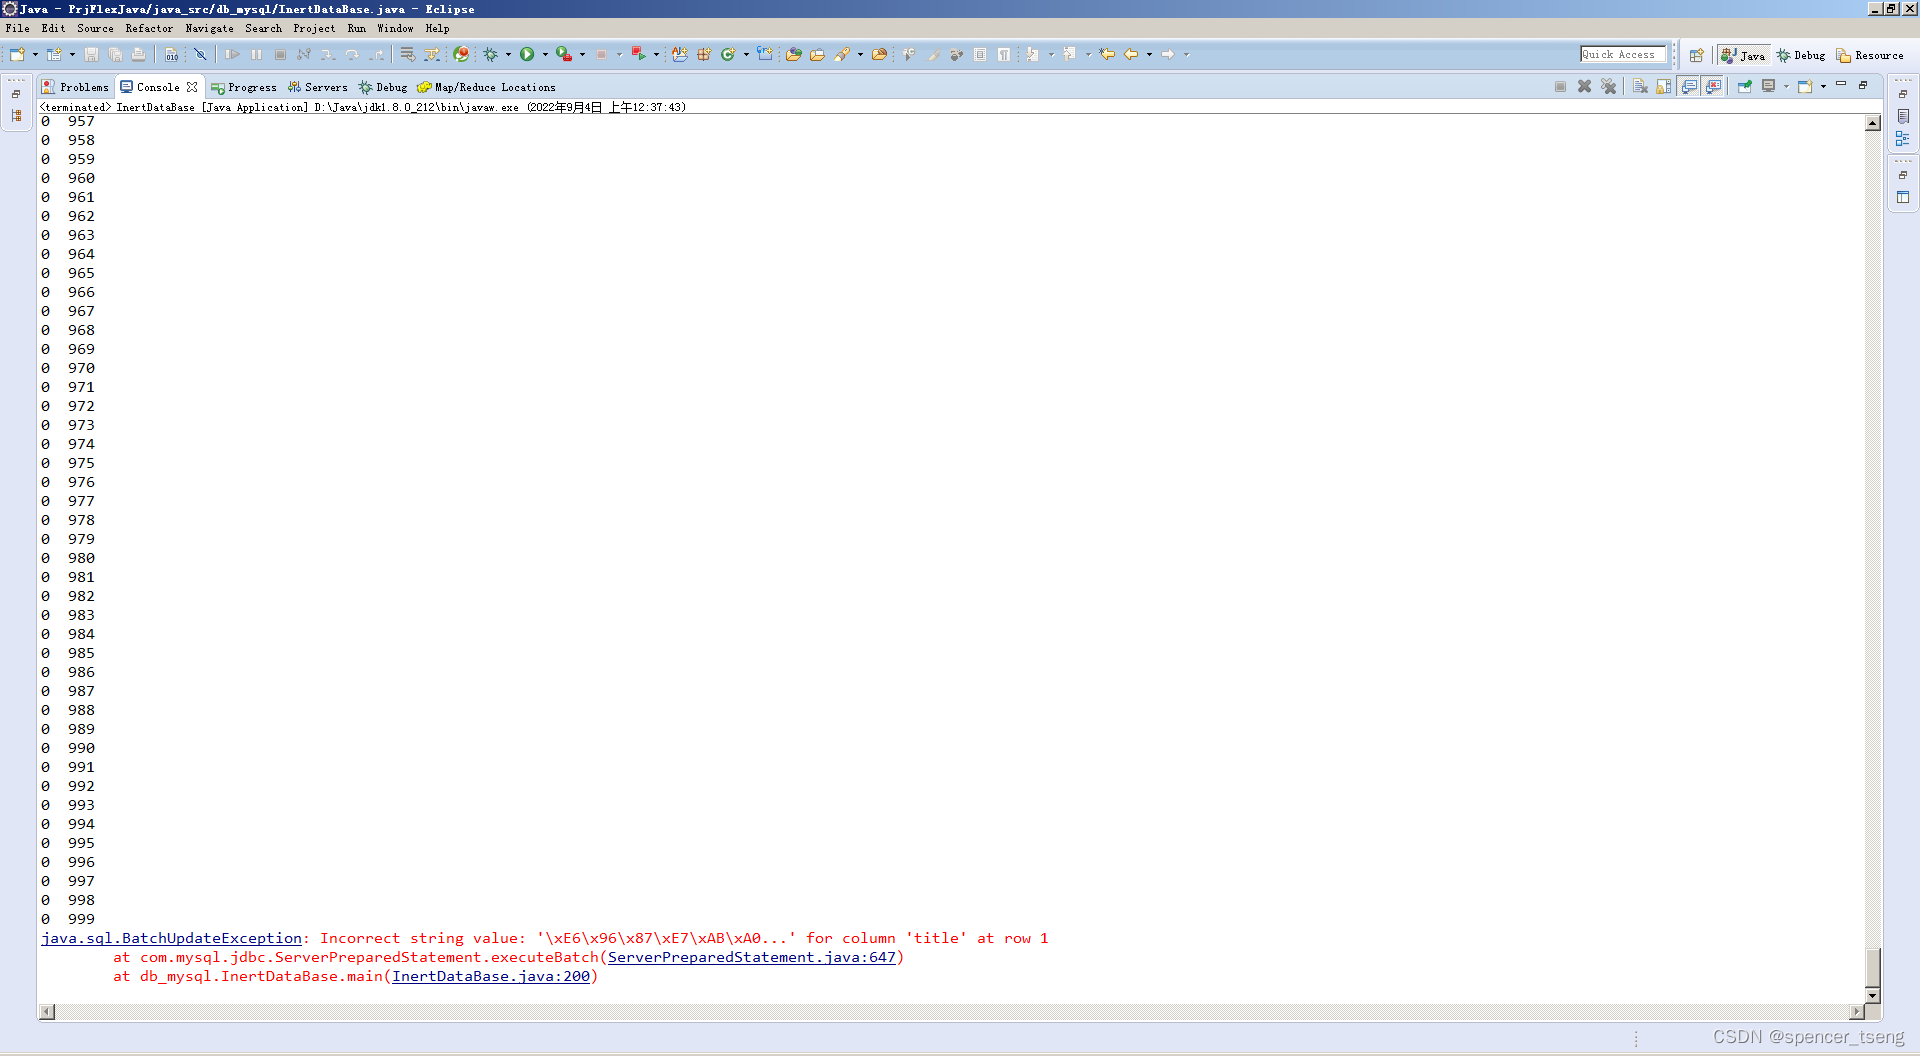Image resolution: width=1920 pixels, height=1056 pixels.
Task: Run the last launched application
Action: pos(528,54)
